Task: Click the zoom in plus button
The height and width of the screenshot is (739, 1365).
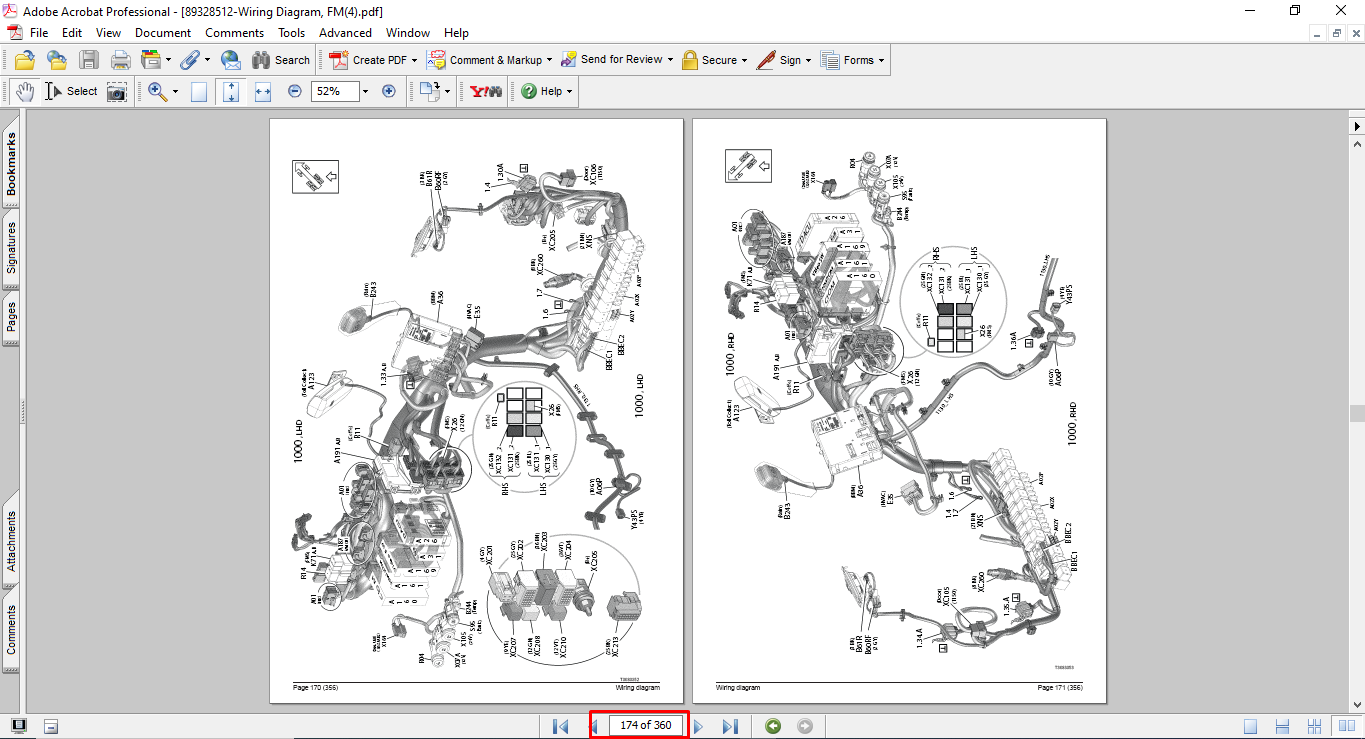Action: pos(389,91)
